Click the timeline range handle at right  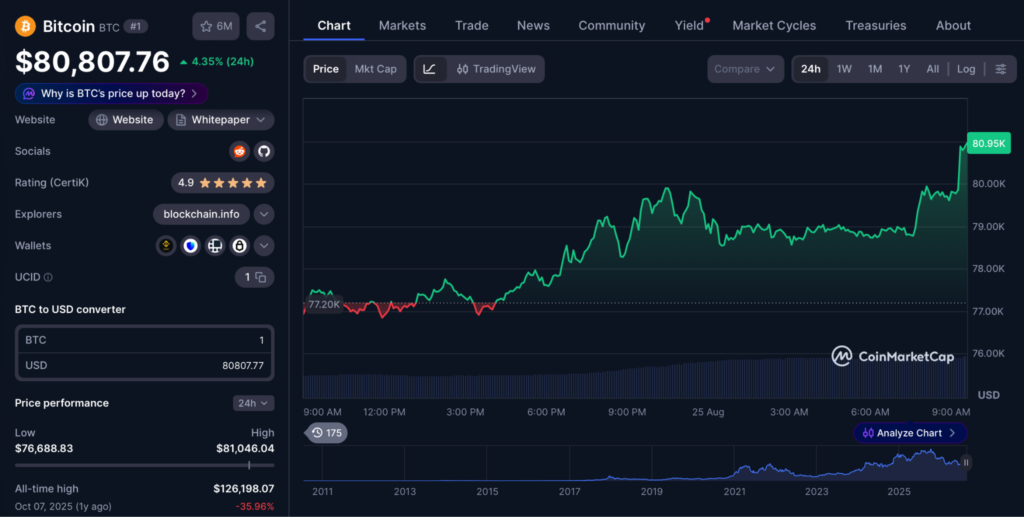pyautogui.click(x=966, y=463)
